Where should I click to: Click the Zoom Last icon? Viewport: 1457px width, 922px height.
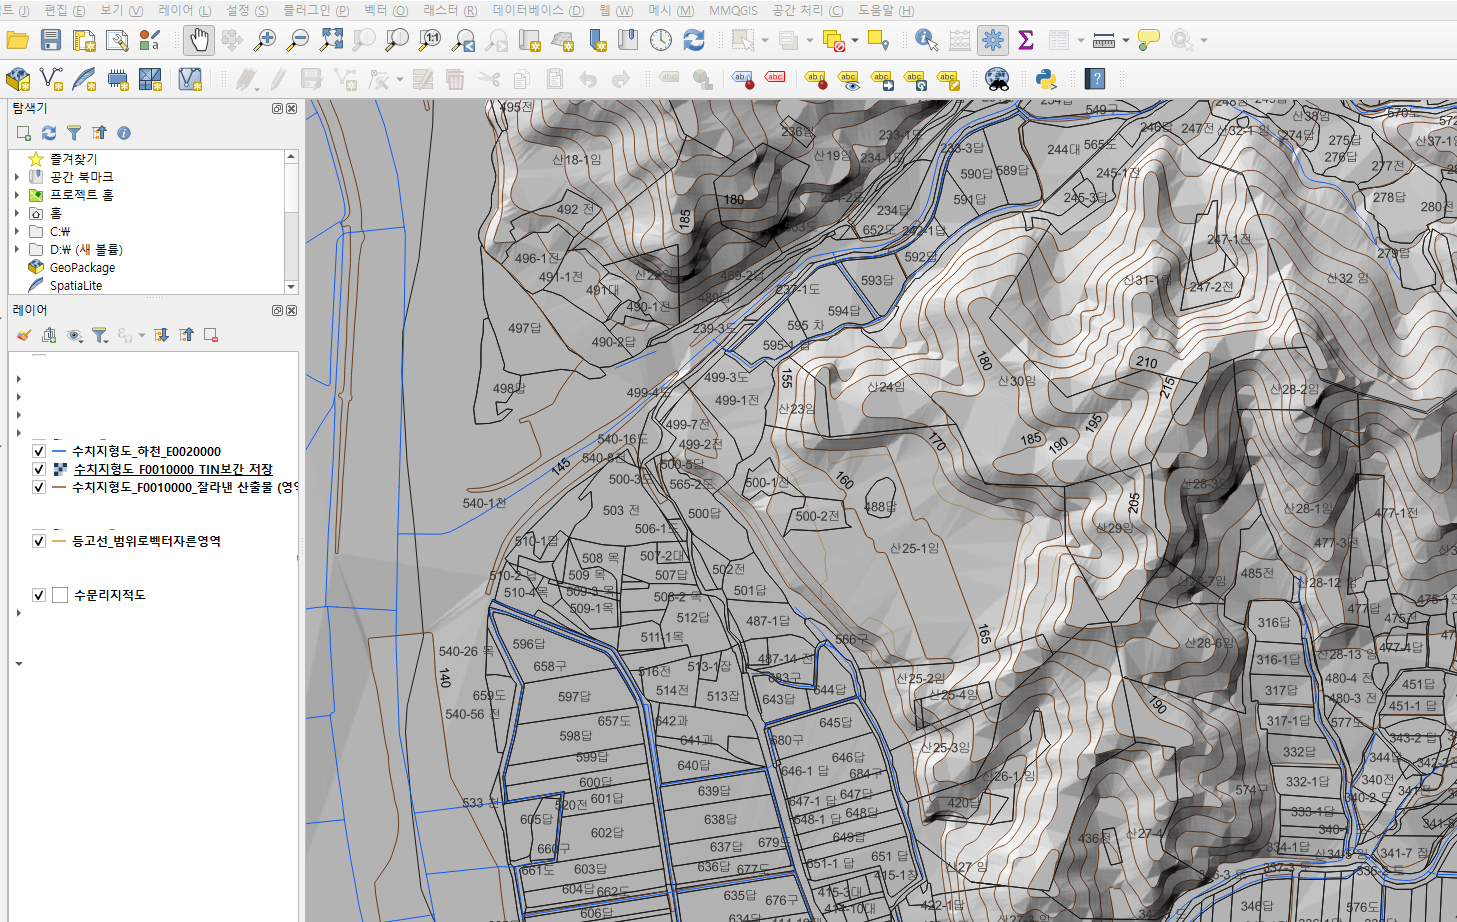[x=463, y=40]
